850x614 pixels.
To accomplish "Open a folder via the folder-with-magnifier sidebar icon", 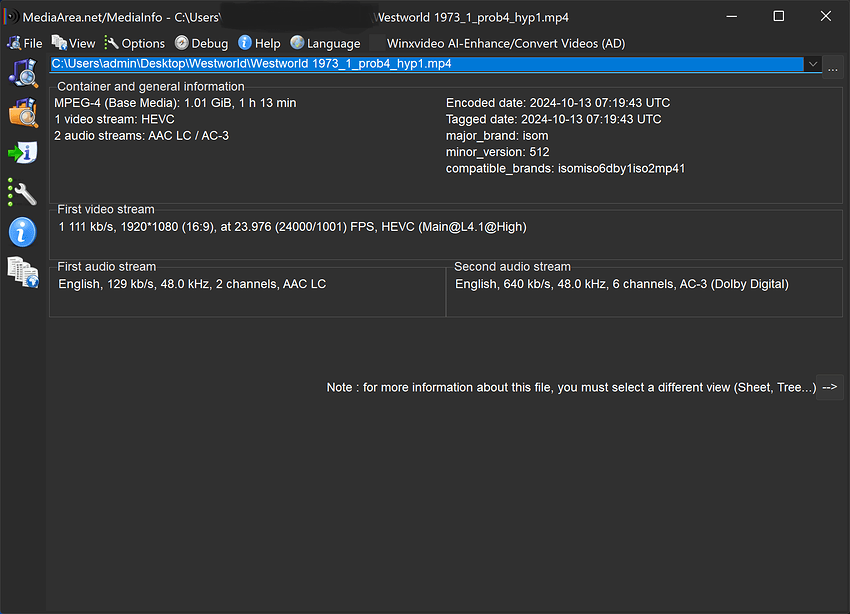I will point(21,113).
